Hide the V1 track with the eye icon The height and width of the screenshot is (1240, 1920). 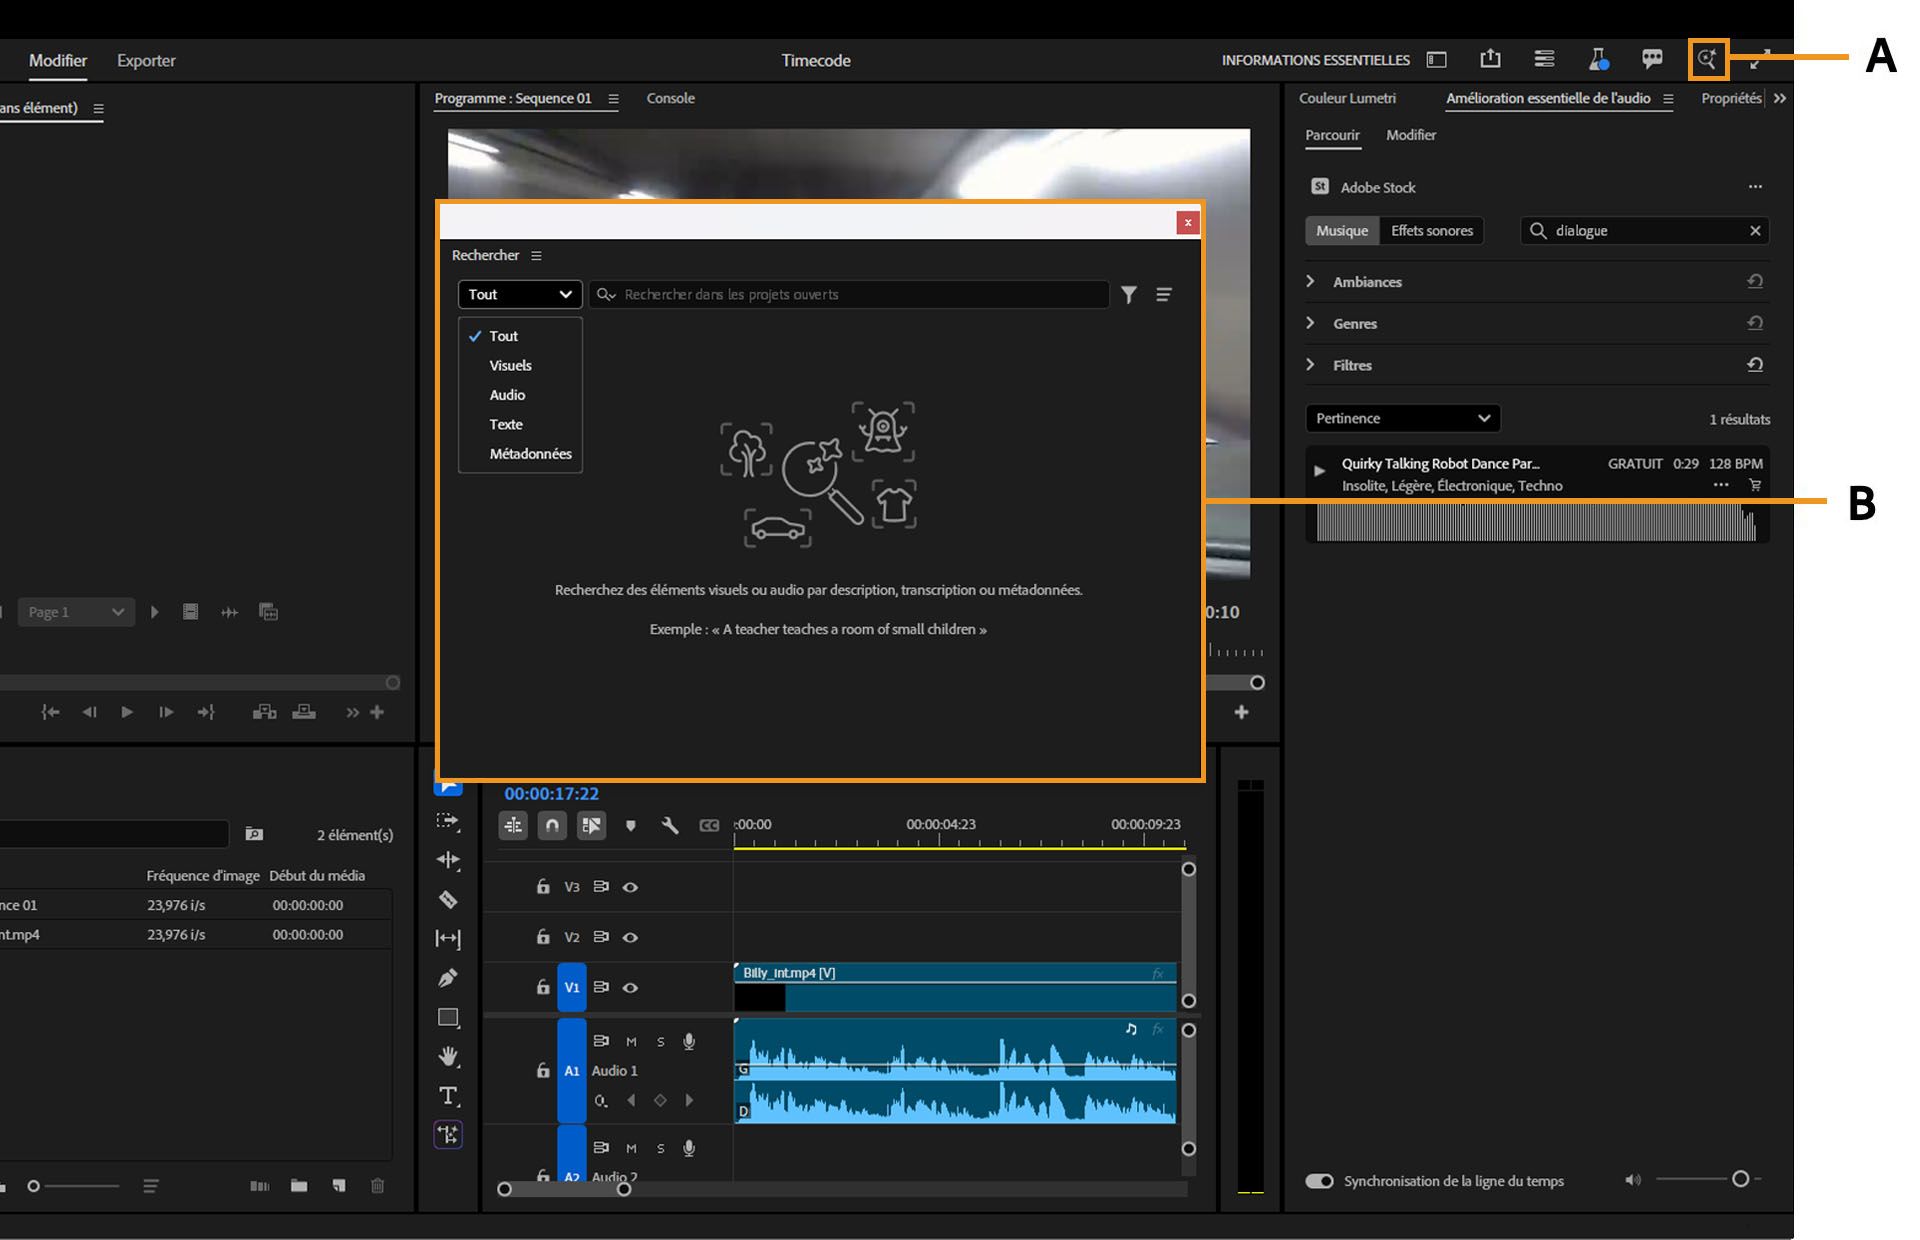[630, 987]
